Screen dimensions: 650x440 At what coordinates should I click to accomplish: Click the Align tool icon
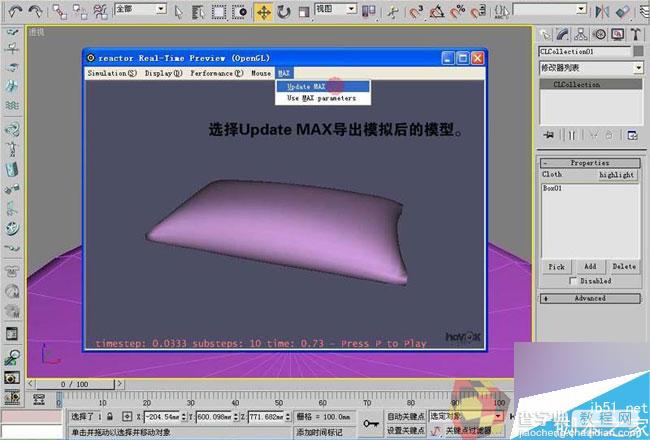click(623, 12)
